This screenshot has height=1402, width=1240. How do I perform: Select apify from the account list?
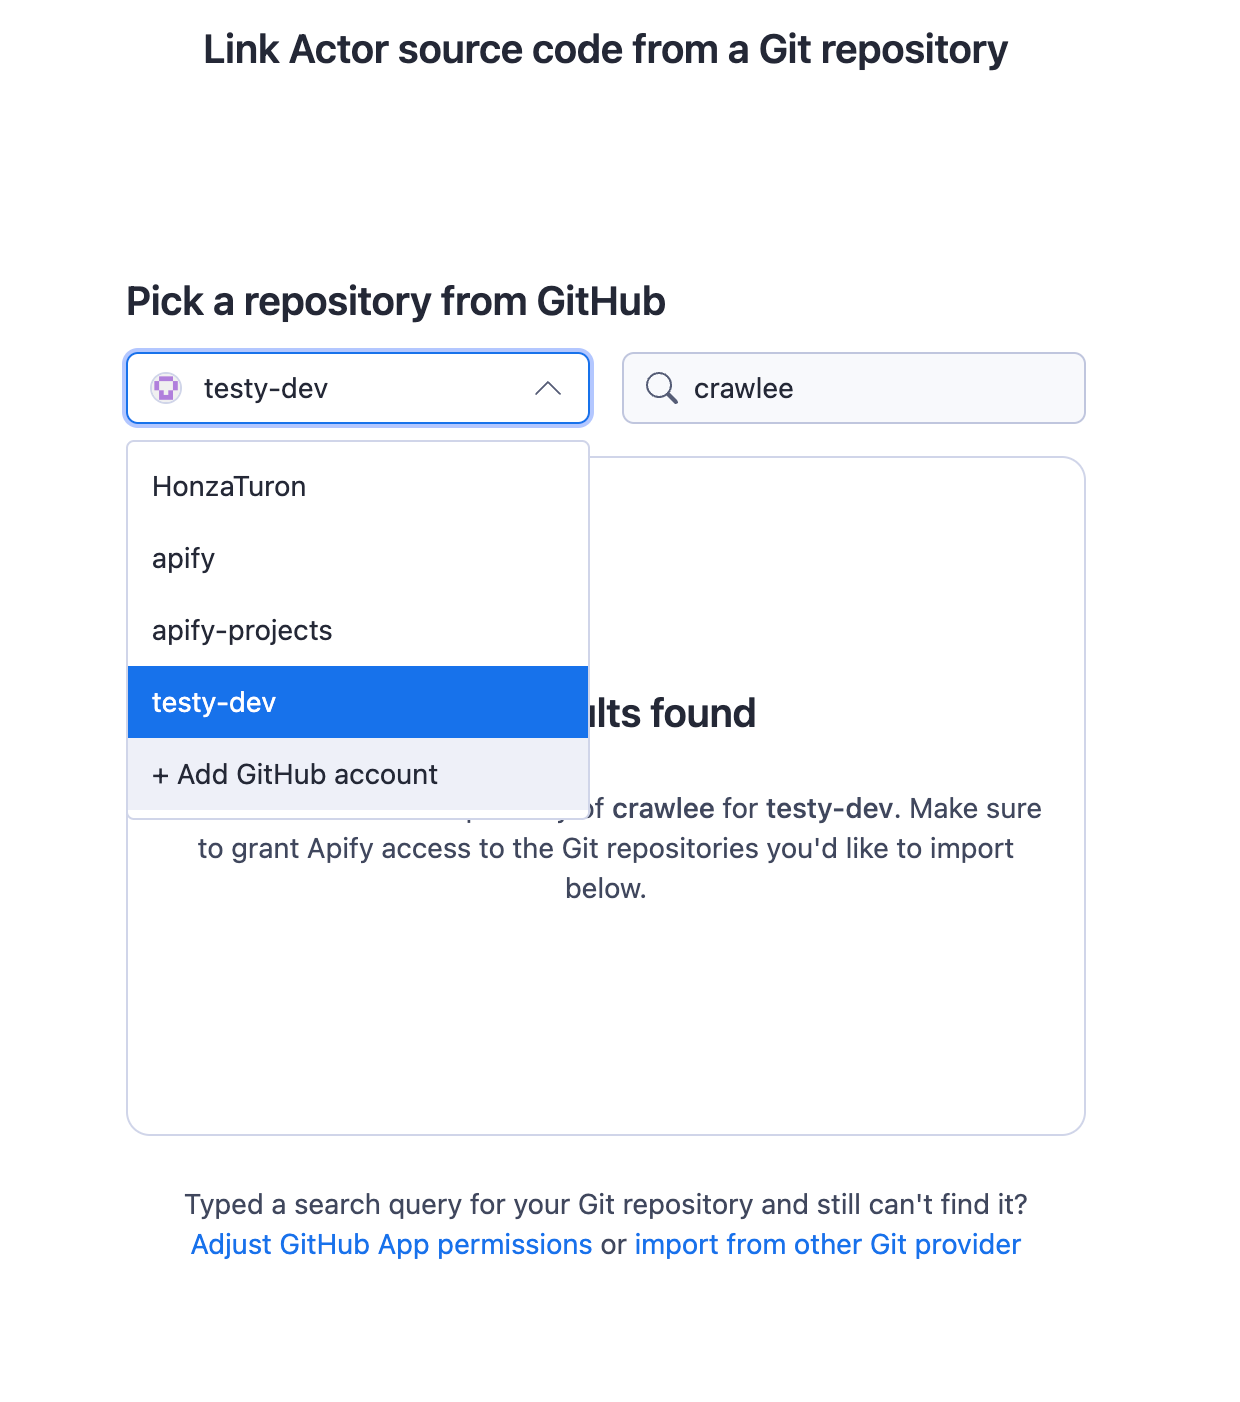pos(183,558)
